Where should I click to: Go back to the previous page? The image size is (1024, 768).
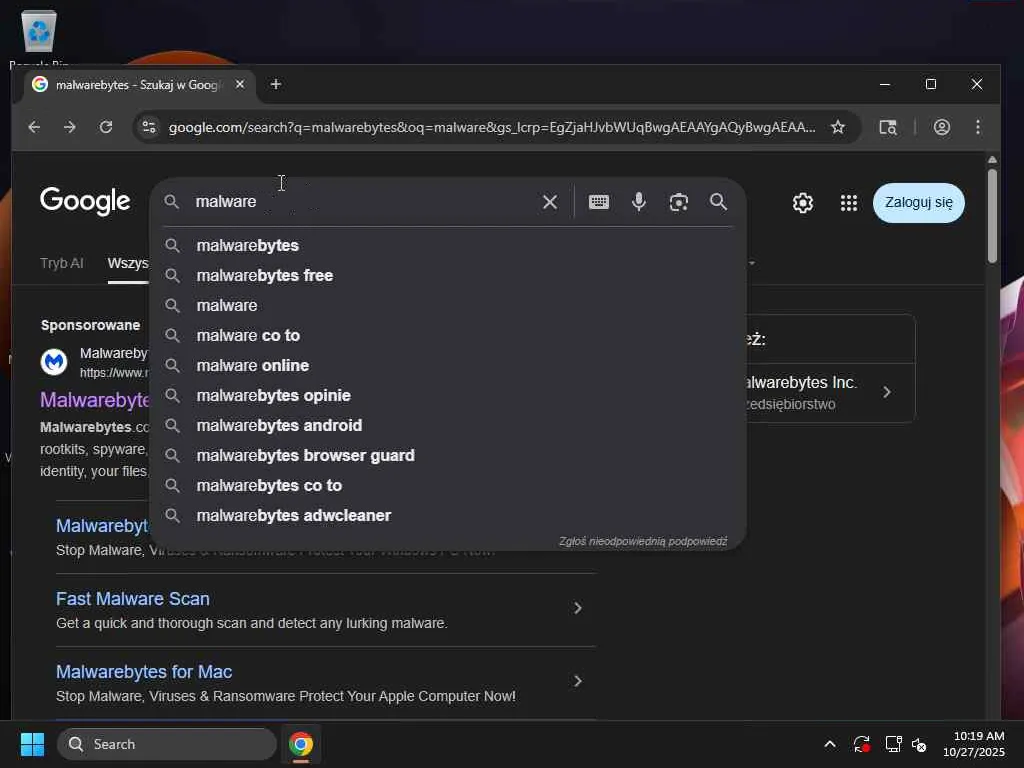[x=34, y=127]
